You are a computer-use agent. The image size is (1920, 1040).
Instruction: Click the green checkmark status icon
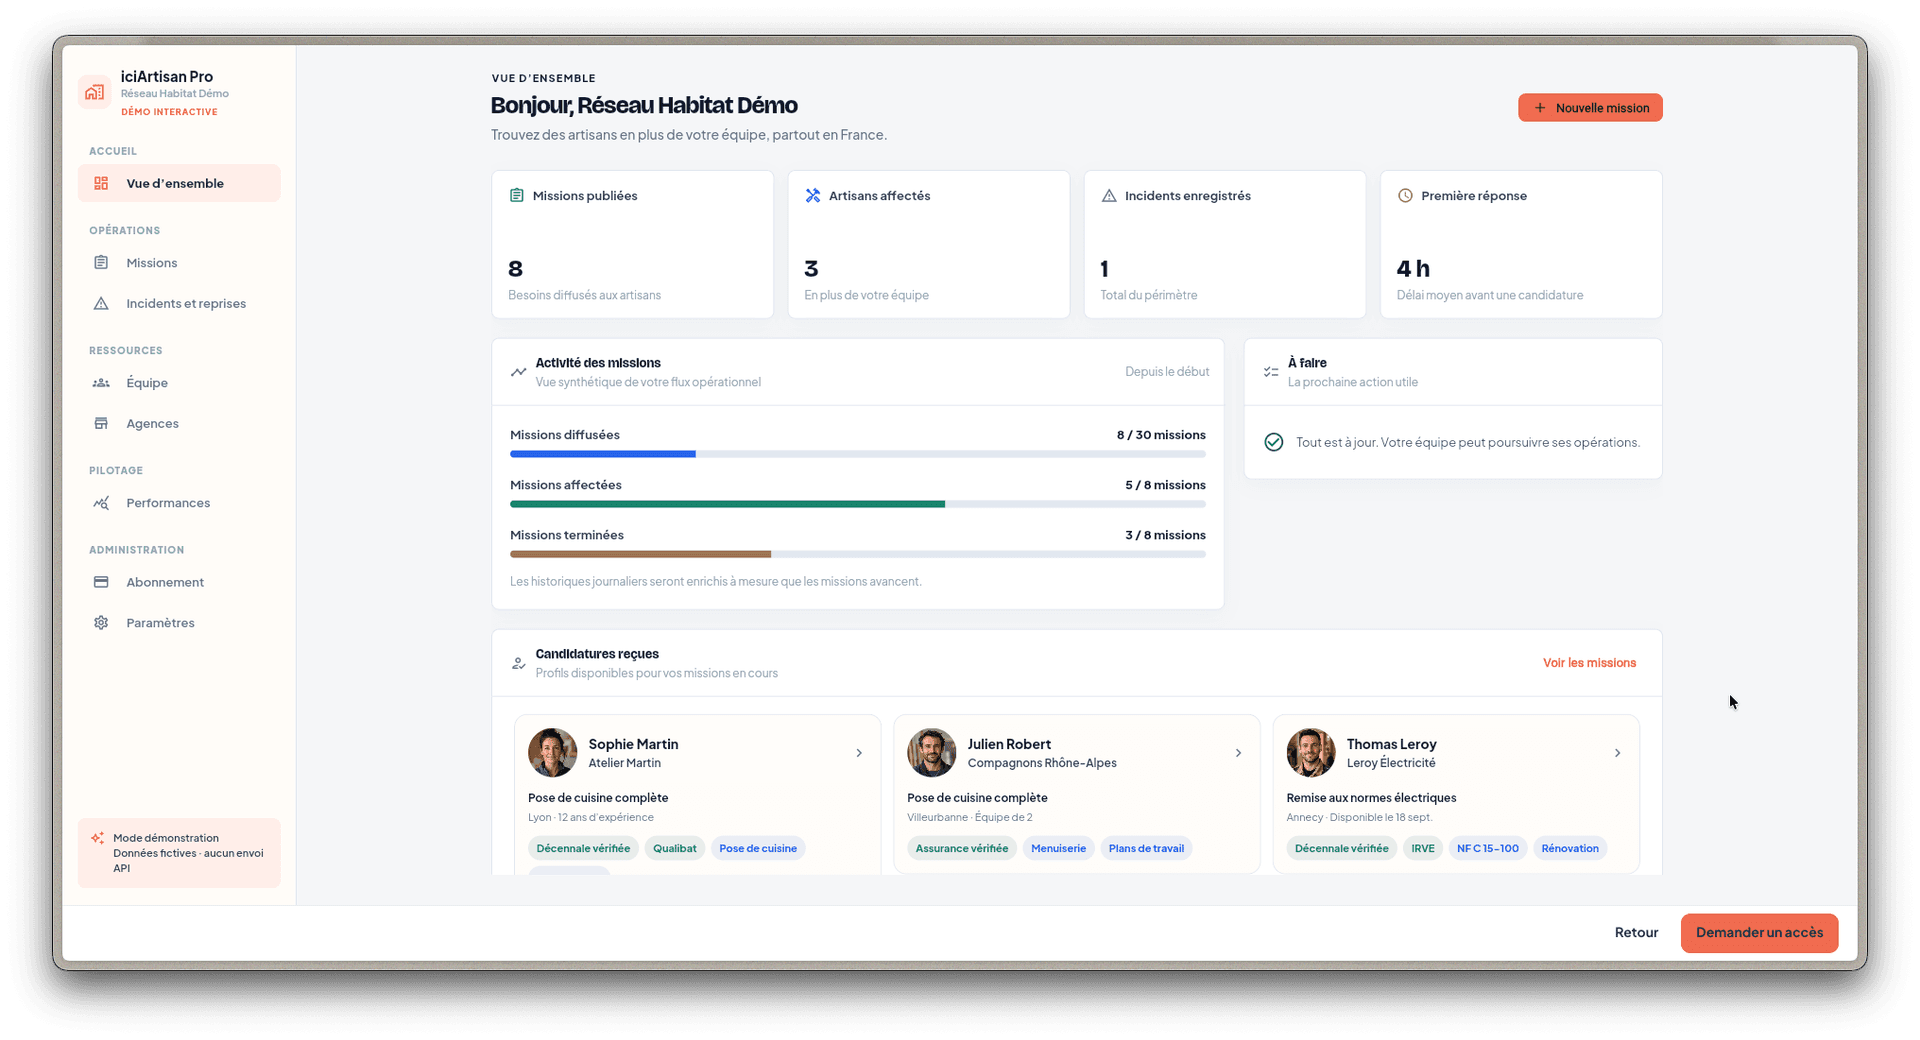tap(1274, 442)
